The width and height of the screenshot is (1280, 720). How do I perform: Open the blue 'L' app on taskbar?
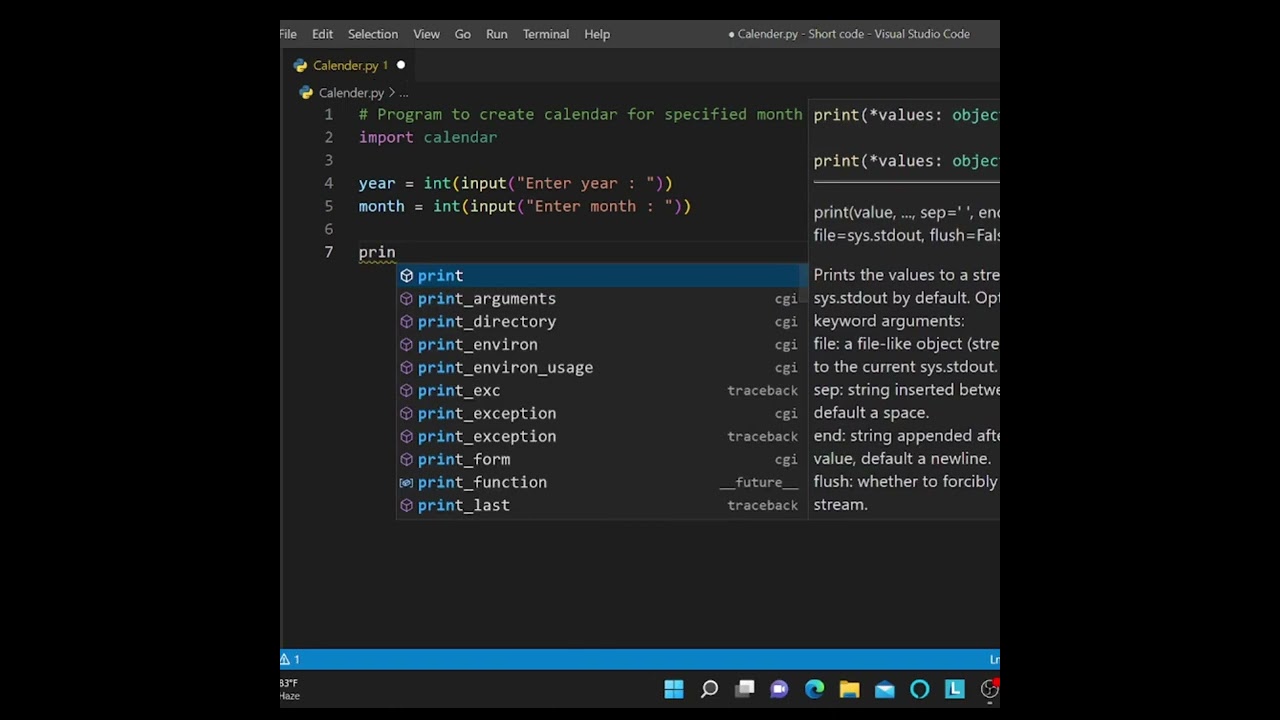pos(954,689)
